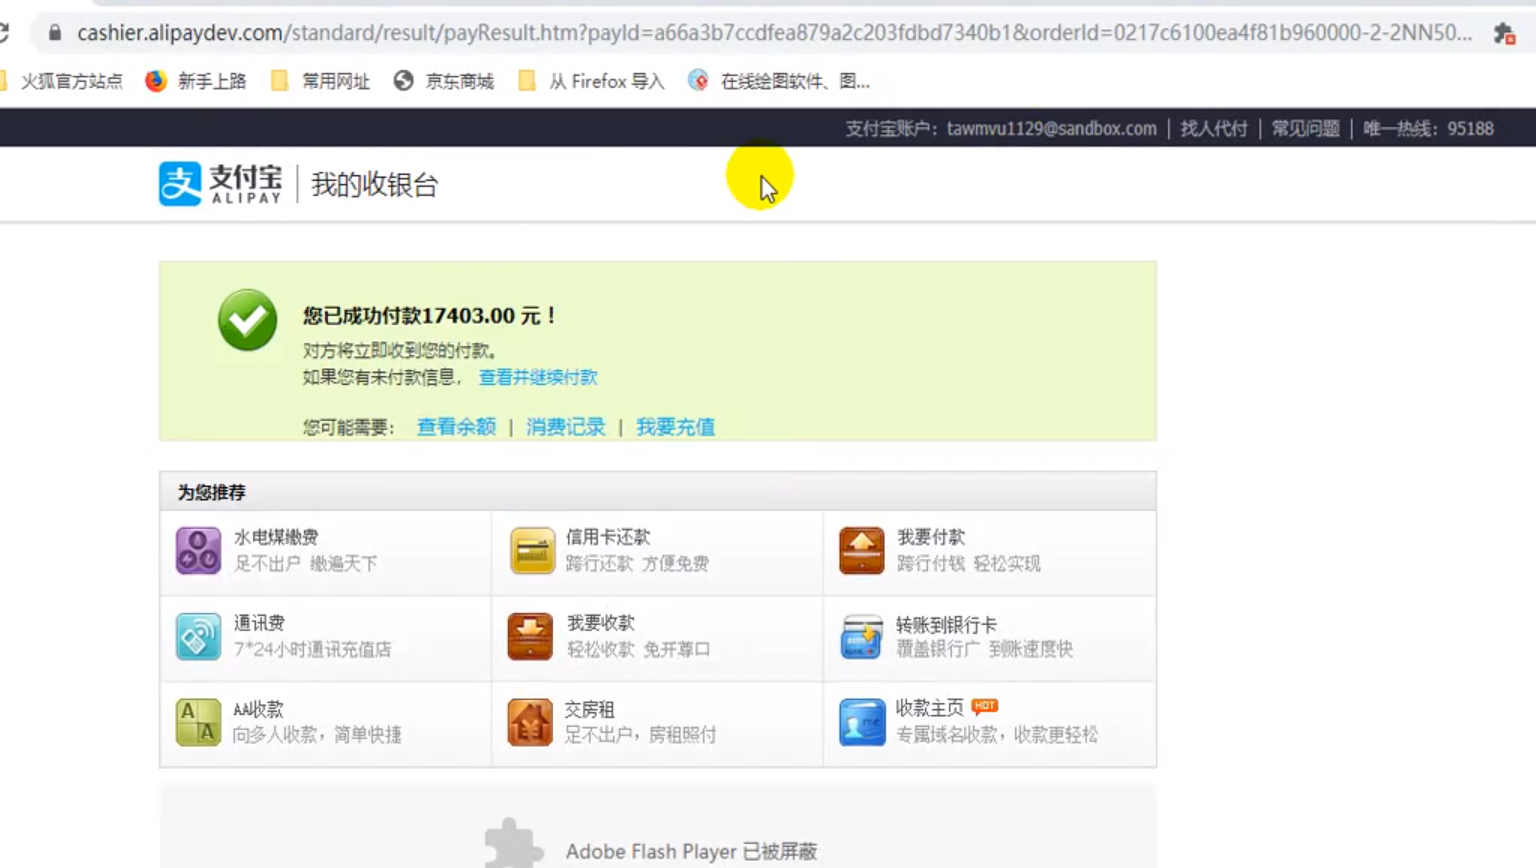Click the 查看并继续付款 link

pyautogui.click(x=537, y=377)
